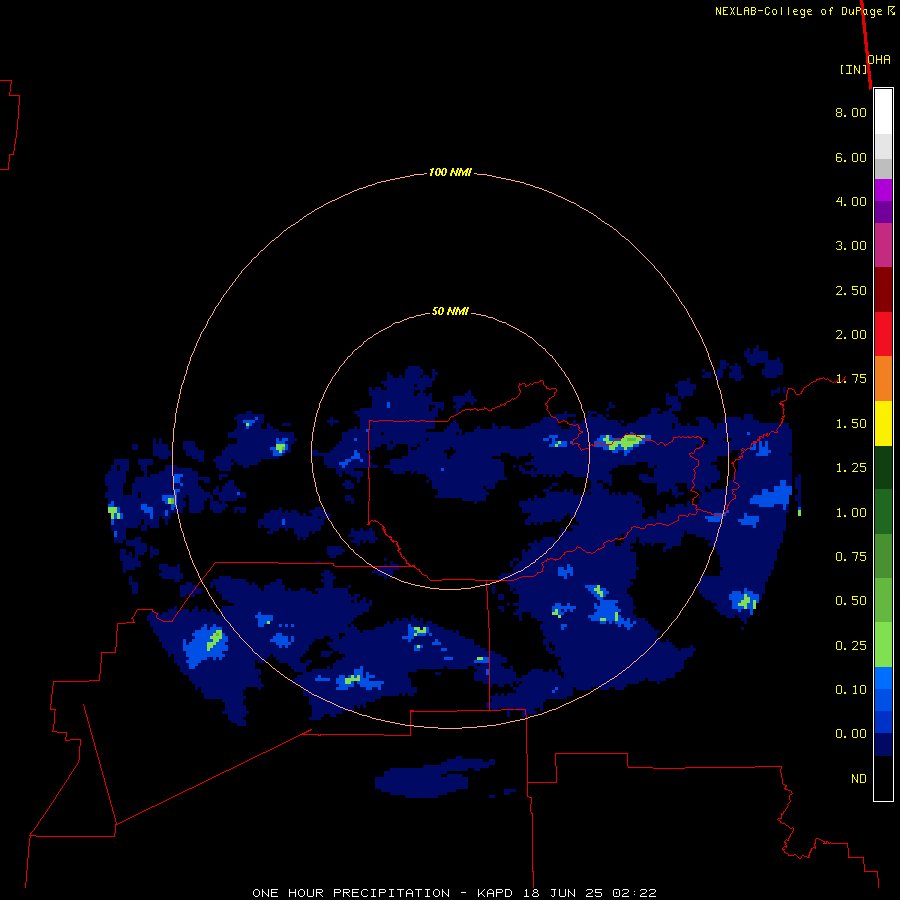Pick the bright red 2.00 legend swatch
The width and height of the screenshot is (900, 900).
coord(883,334)
